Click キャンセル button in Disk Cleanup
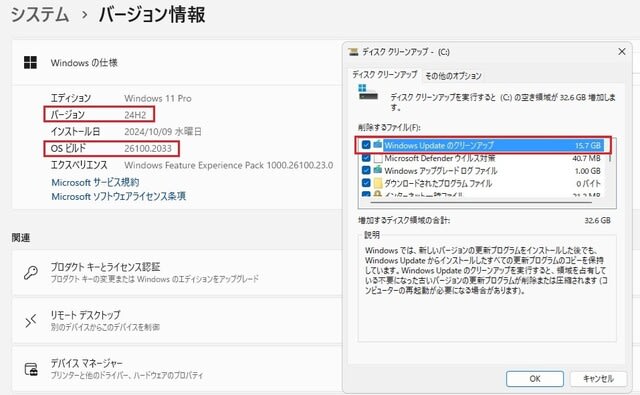The image size is (640, 395). [598, 379]
